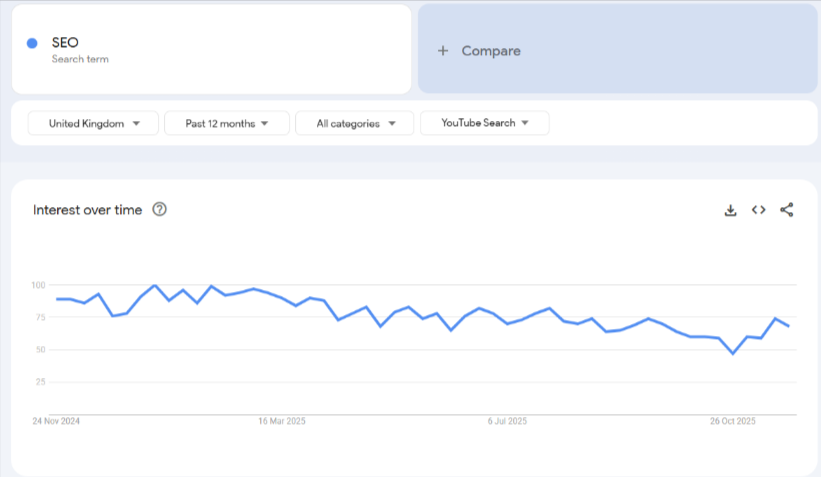
Task: Click the 26 Oct 2025 axis label
Action: click(x=733, y=421)
